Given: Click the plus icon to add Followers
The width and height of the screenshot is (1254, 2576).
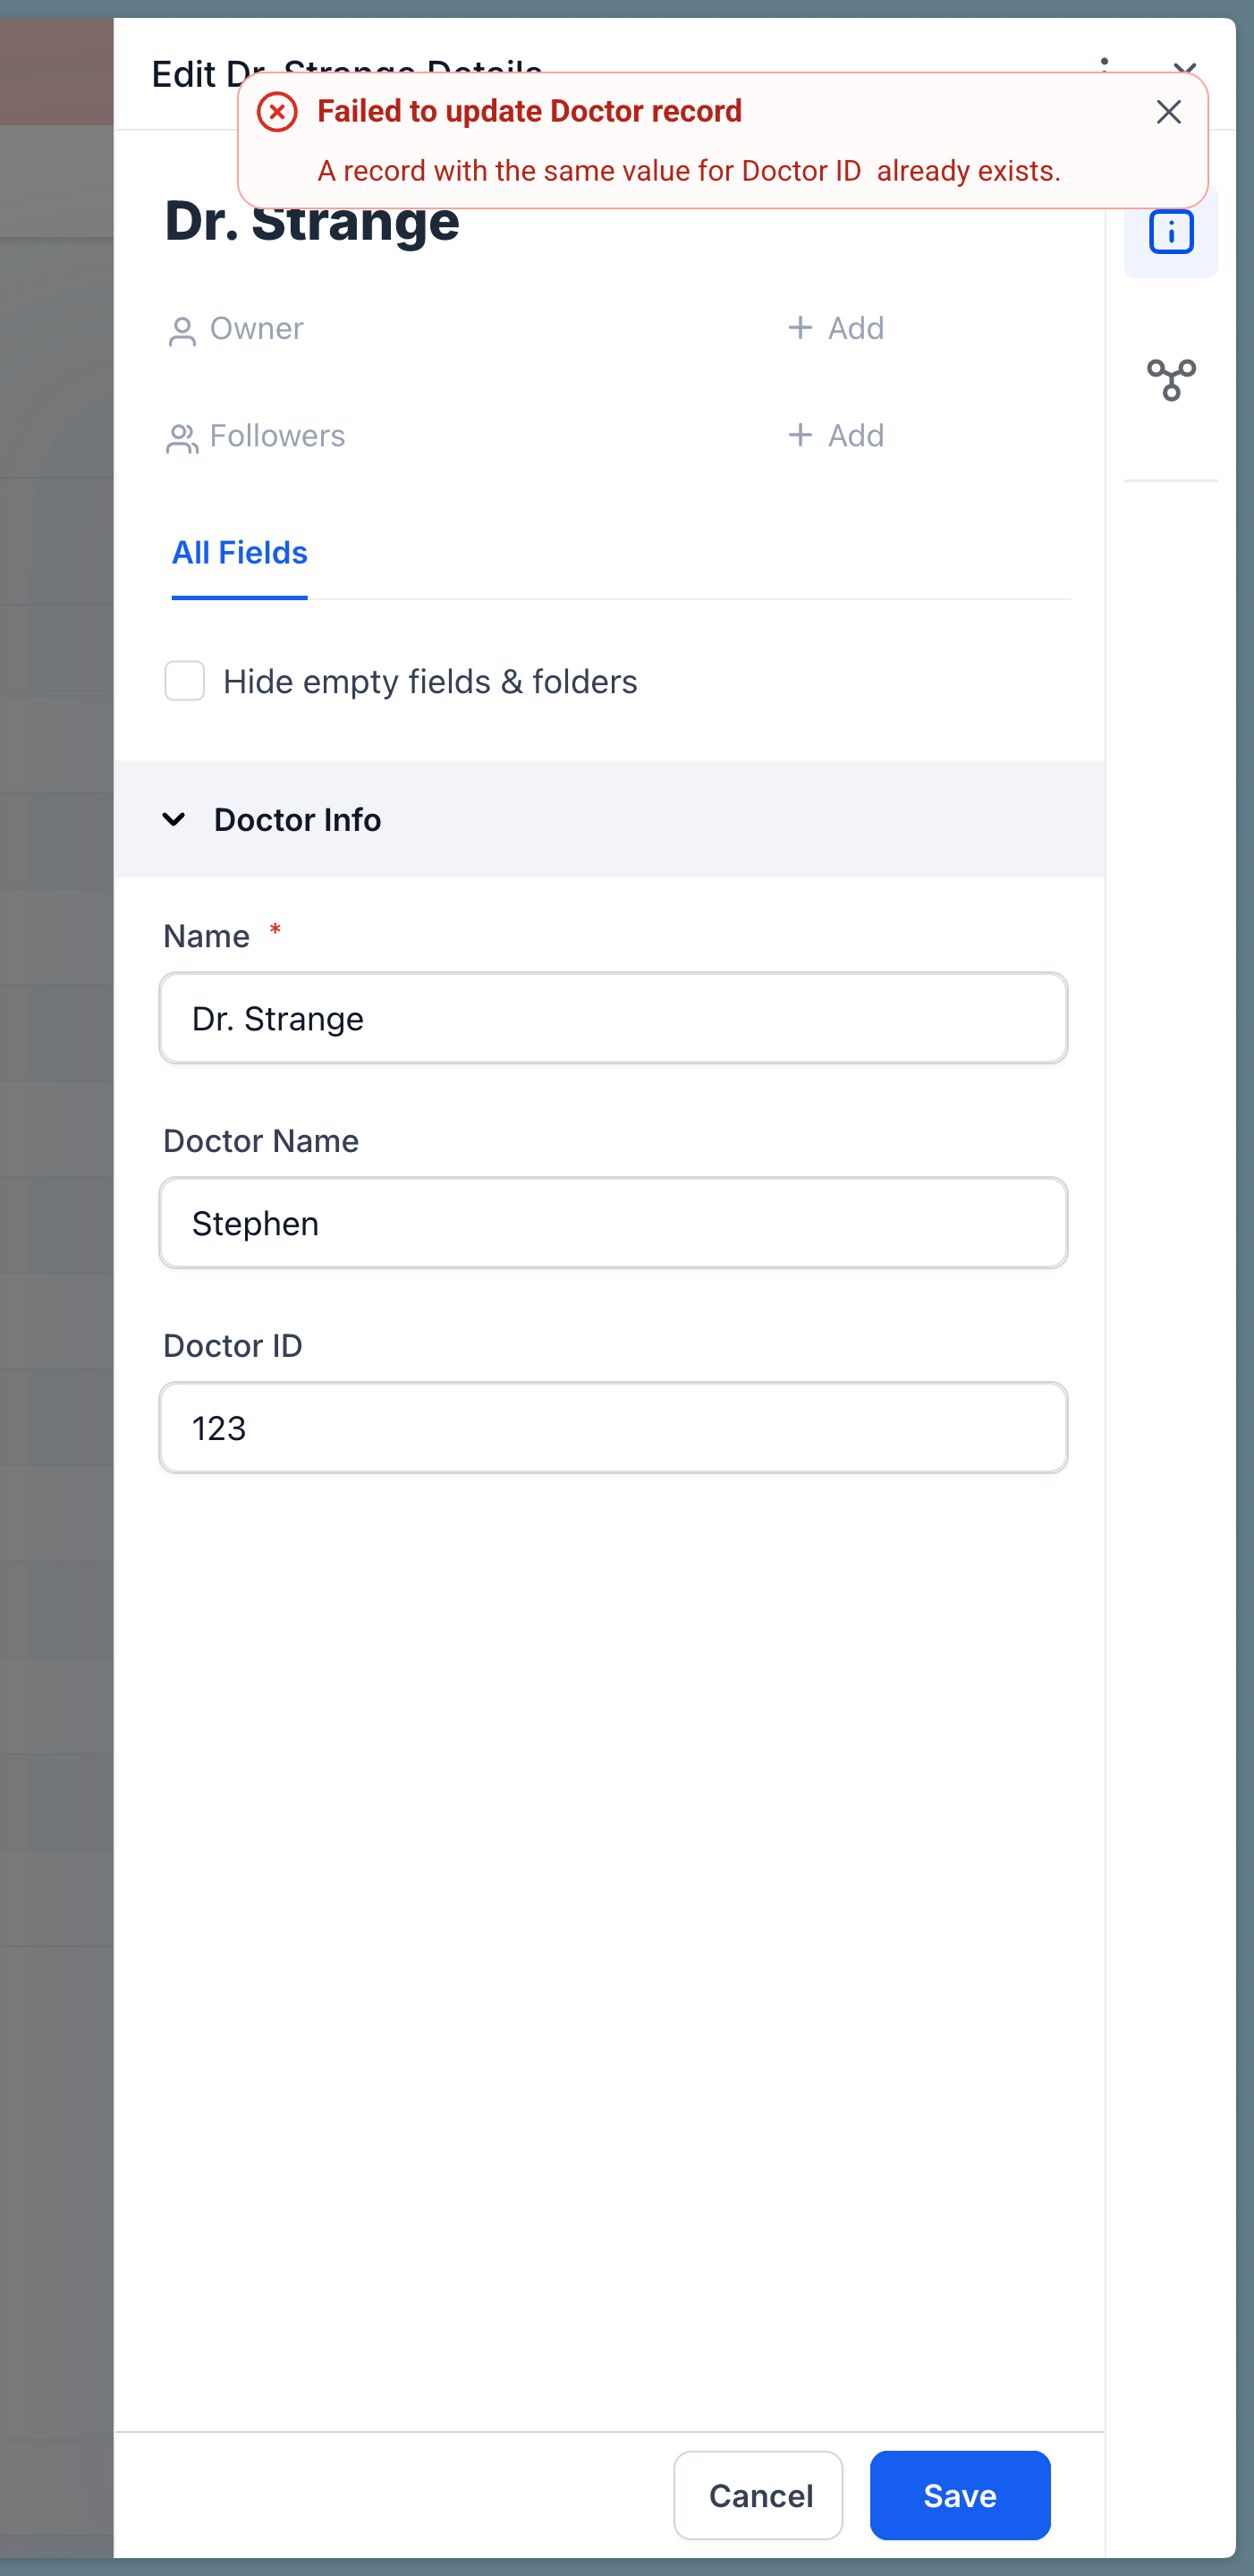Looking at the screenshot, I should 801,435.
